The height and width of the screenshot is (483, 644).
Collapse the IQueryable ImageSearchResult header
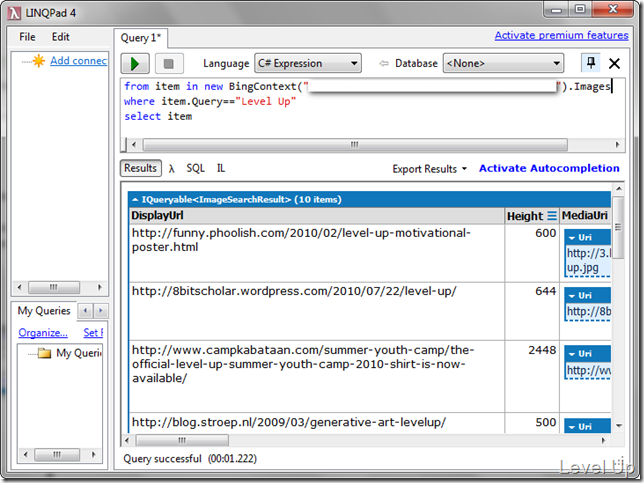tap(135, 200)
